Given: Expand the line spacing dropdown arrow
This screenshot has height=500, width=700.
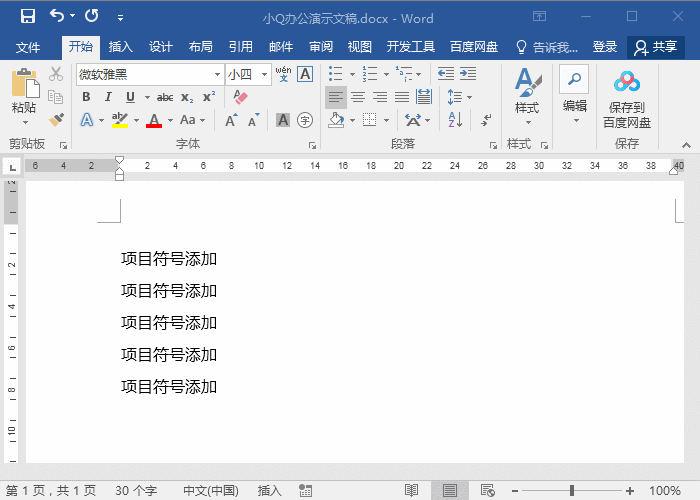Looking at the screenshot, I should click(470, 97).
